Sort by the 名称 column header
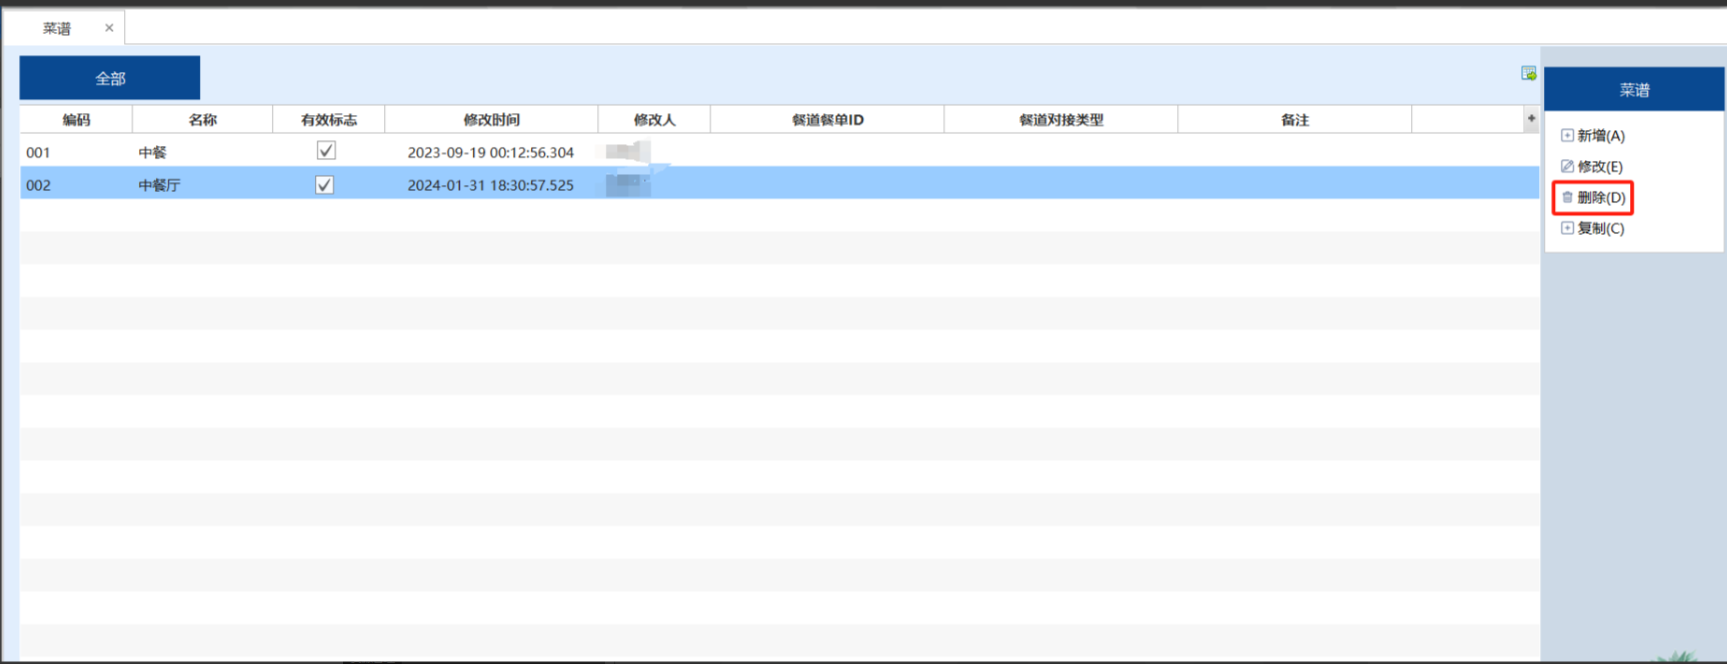The width and height of the screenshot is (1727, 664). pos(202,119)
